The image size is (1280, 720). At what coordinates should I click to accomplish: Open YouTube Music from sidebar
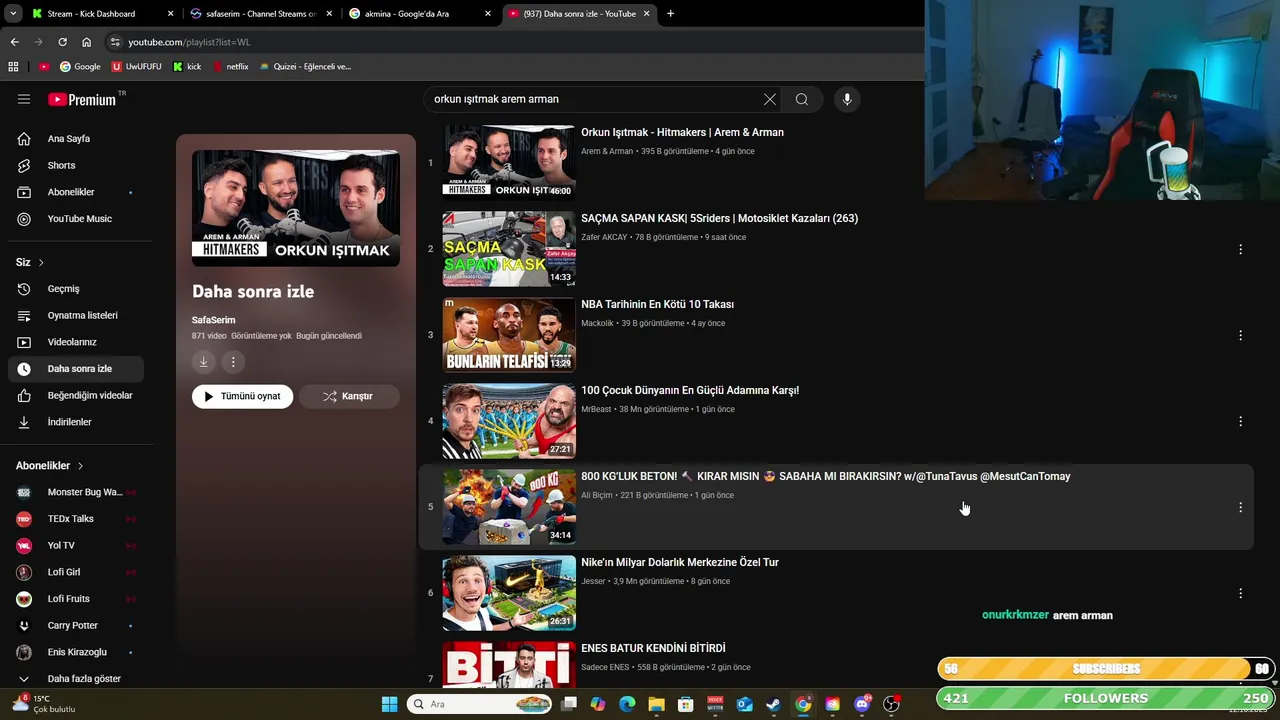76,219
